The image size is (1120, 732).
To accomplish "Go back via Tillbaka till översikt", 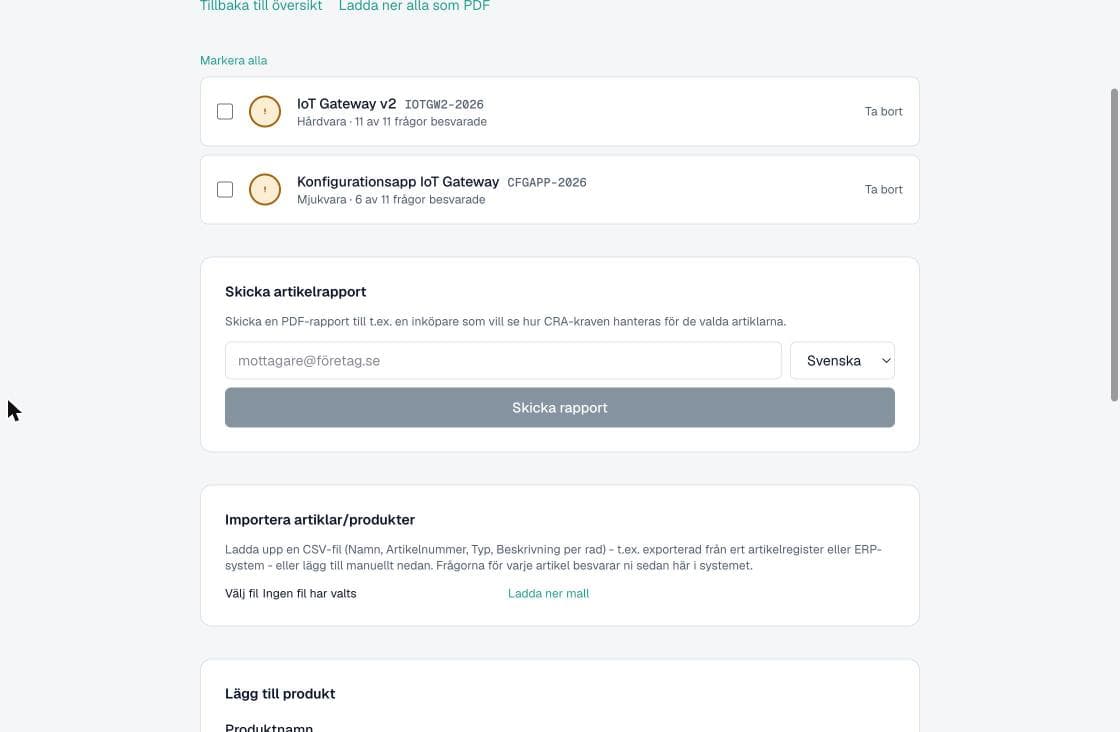I will [x=261, y=6].
